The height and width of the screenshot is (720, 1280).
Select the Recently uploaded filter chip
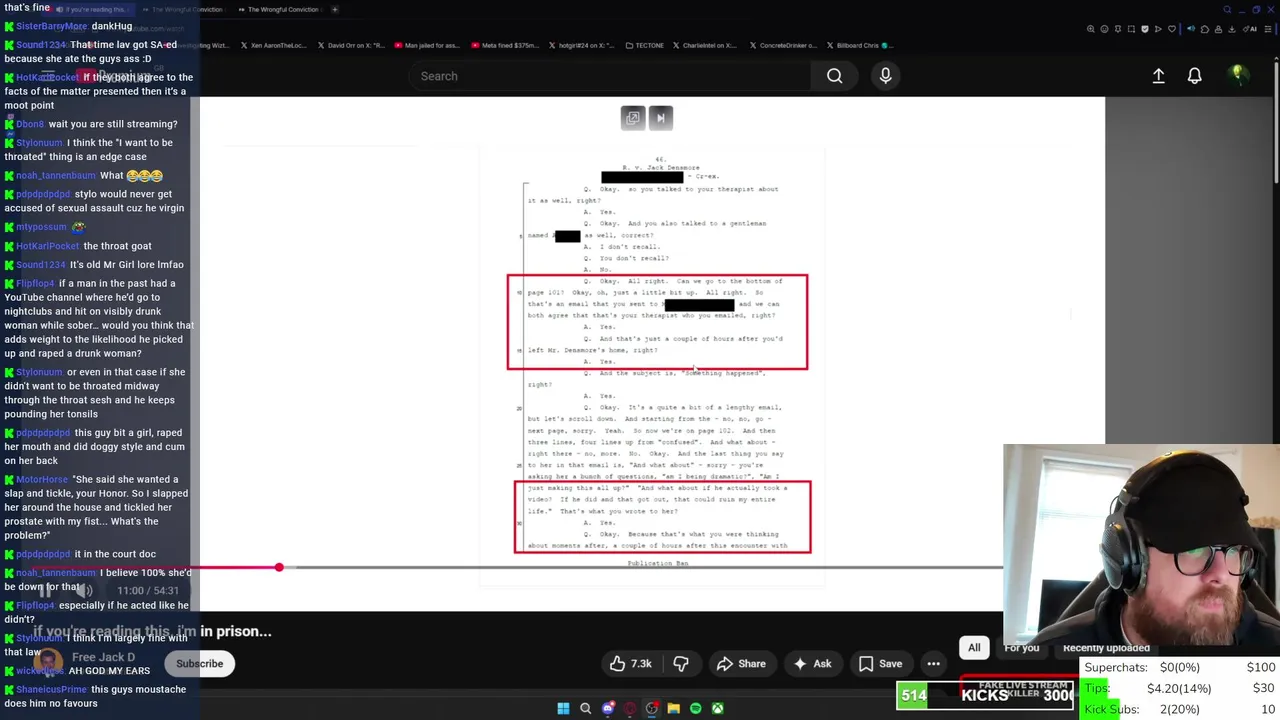tap(1106, 648)
